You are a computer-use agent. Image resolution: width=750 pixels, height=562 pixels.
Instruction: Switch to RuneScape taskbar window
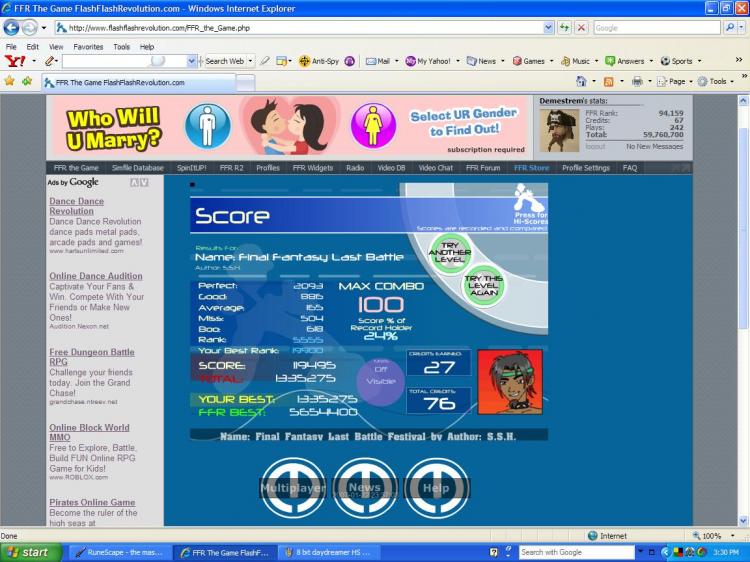121,552
